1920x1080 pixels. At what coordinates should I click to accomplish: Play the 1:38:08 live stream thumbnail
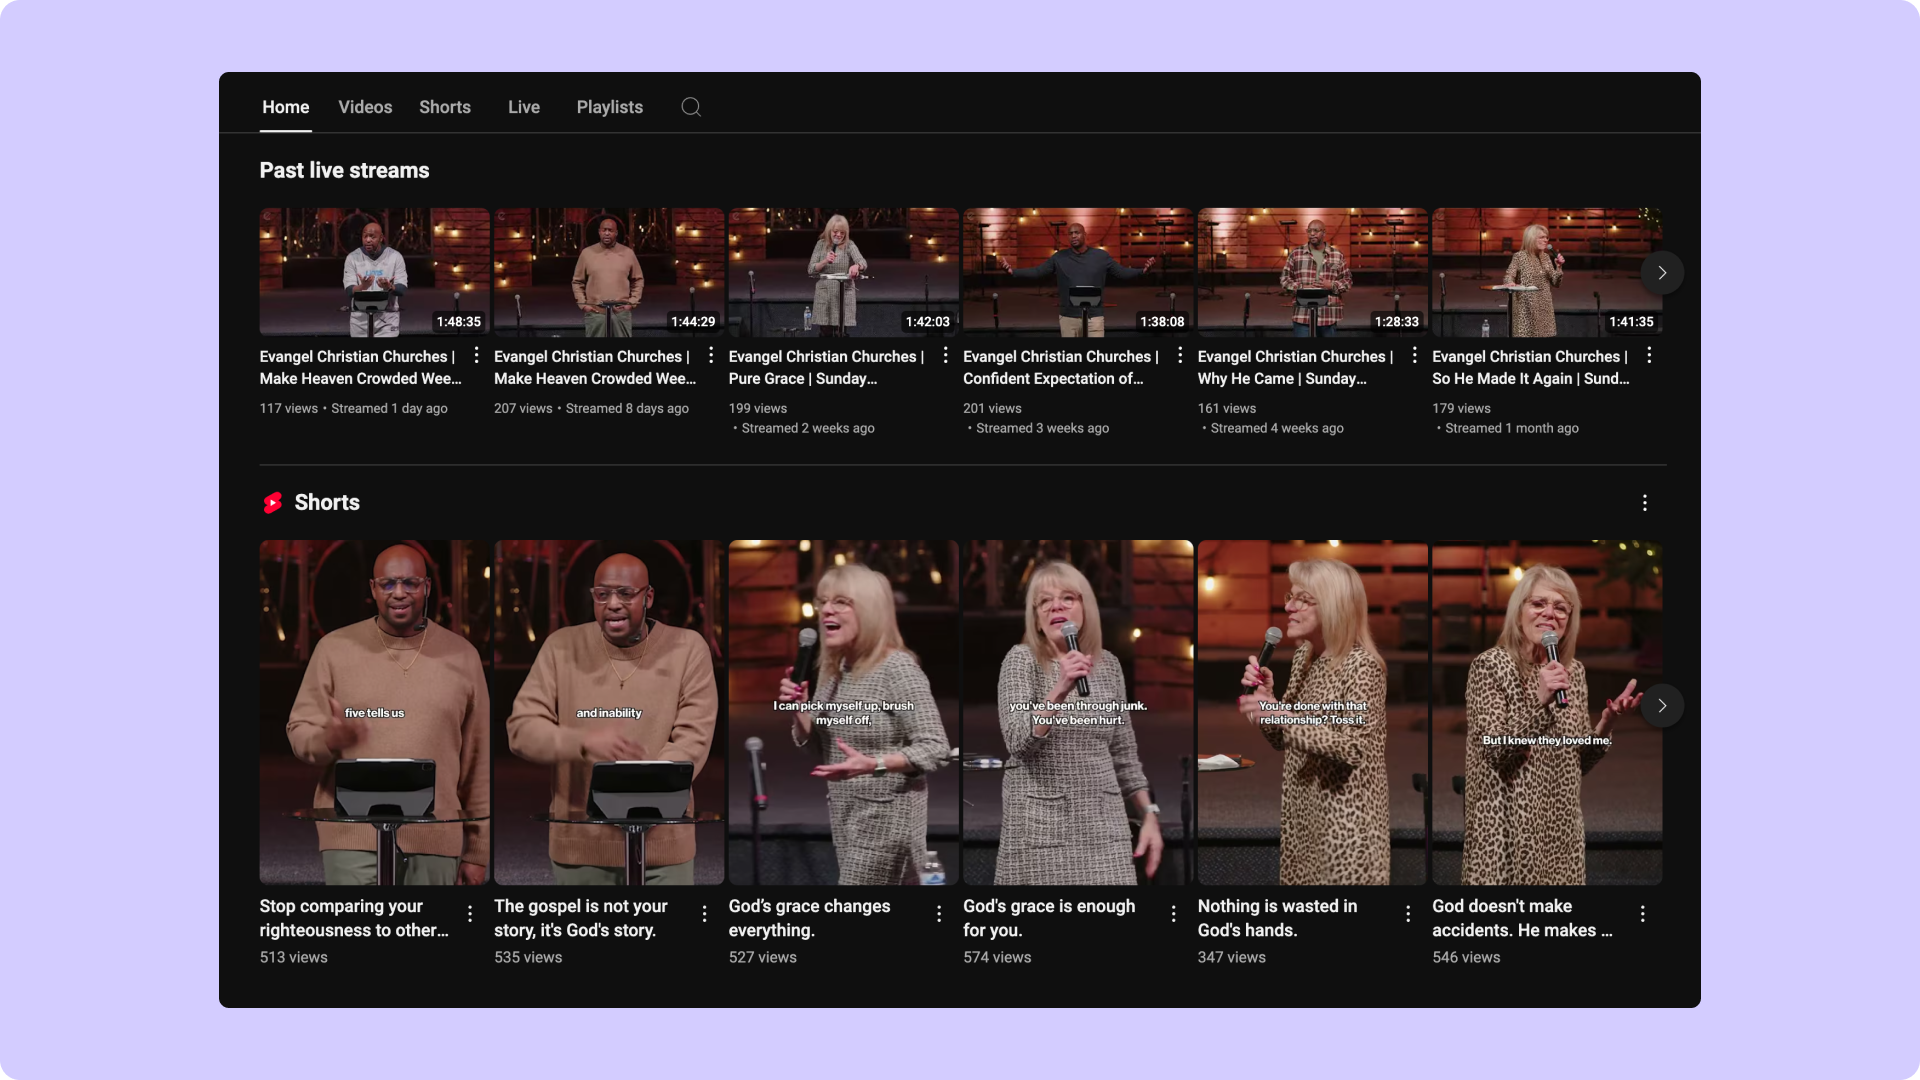click(x=1078, y=272)
